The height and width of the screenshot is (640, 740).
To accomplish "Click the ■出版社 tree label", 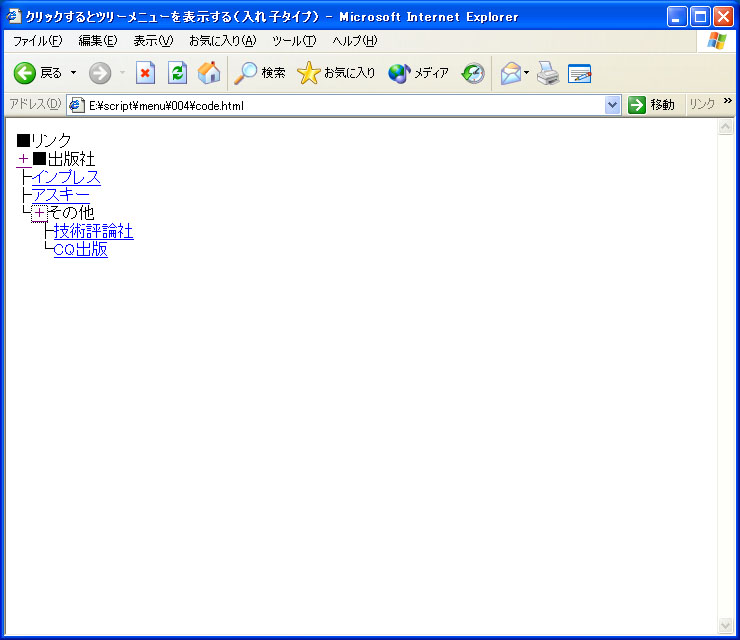I will (64, 159).
